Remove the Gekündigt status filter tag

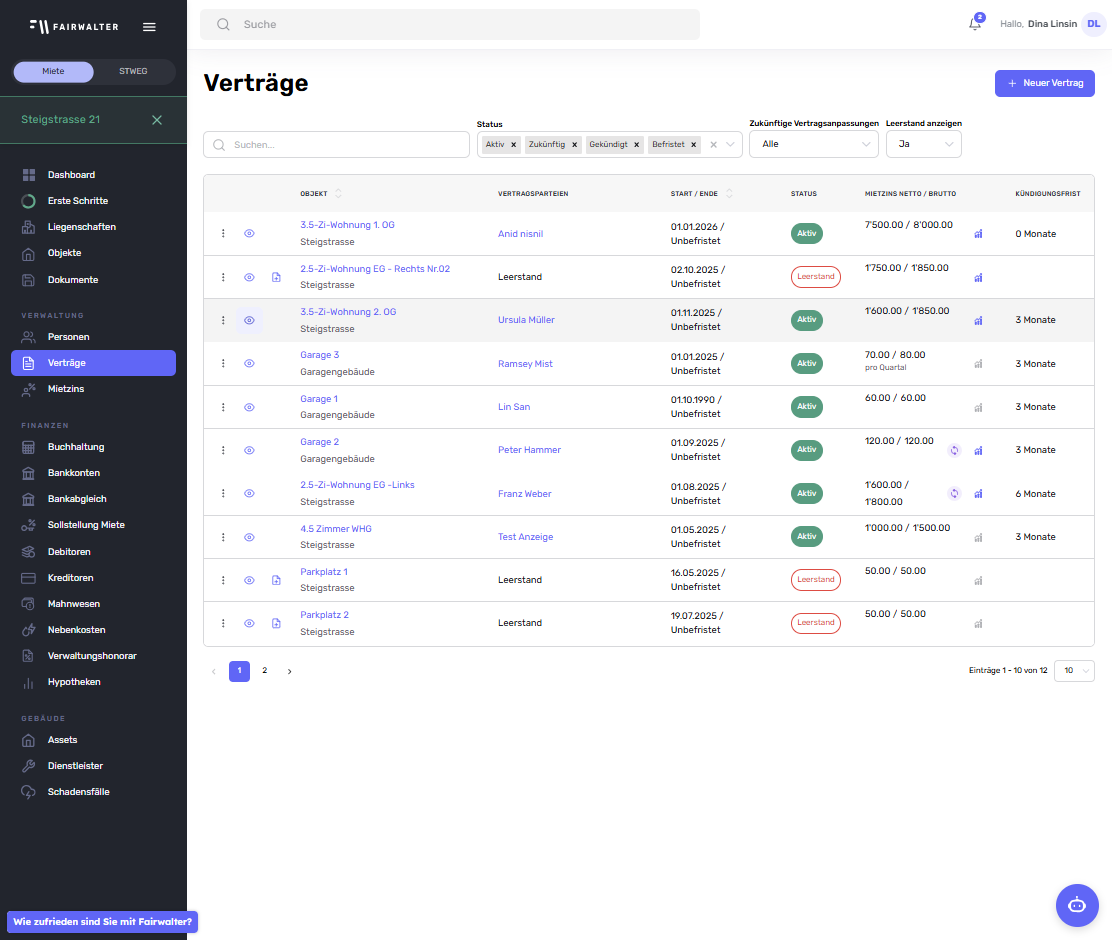636,145
